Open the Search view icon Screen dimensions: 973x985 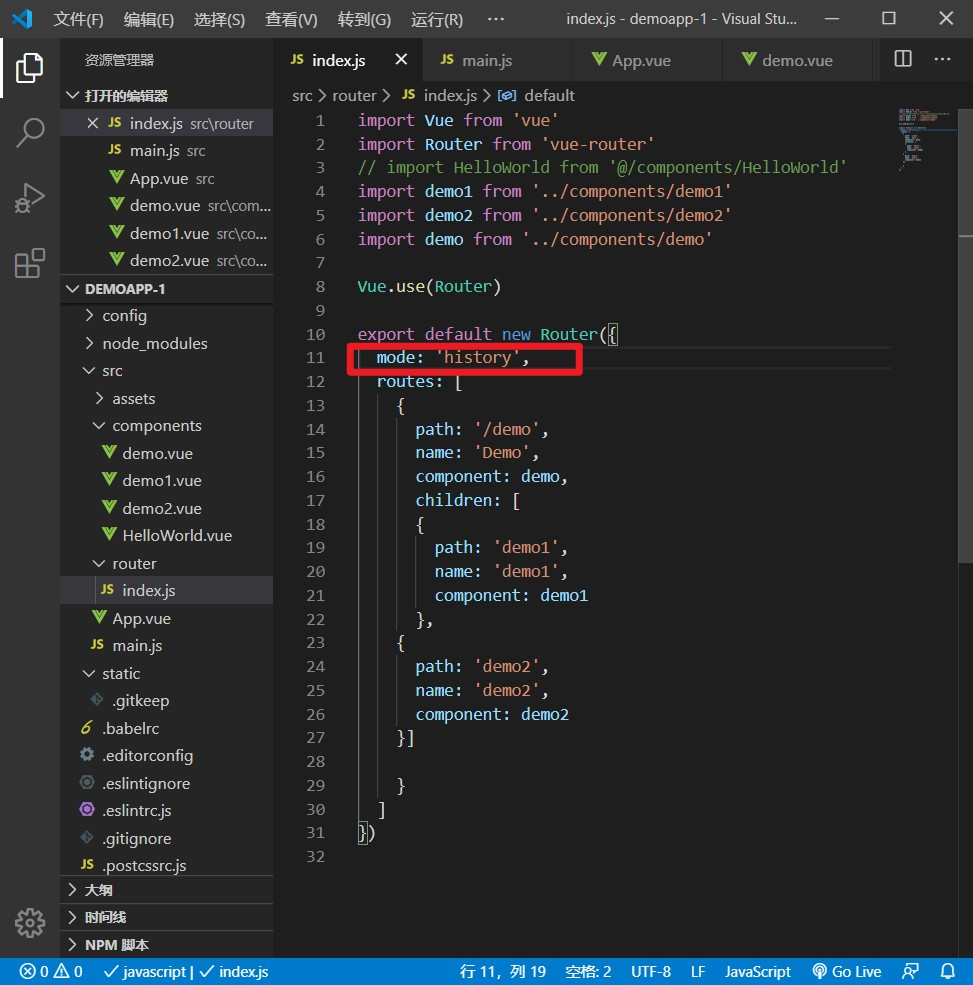pyautogui.click(x=29, y=133)
